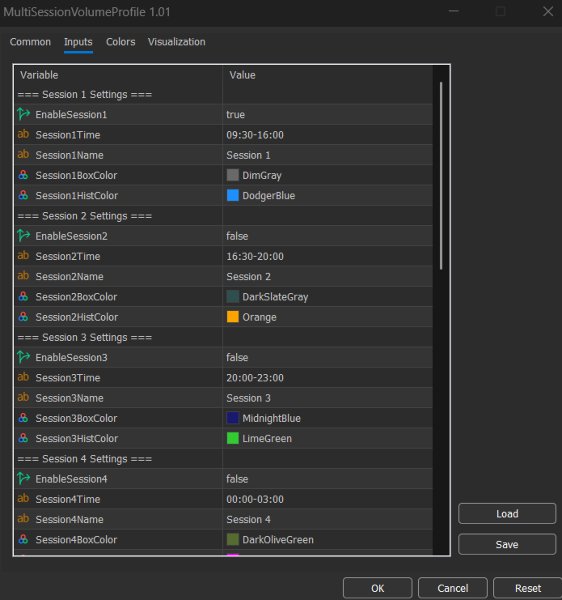Click the color icon beside Session2BoxColor

click(x=23, y=297)
